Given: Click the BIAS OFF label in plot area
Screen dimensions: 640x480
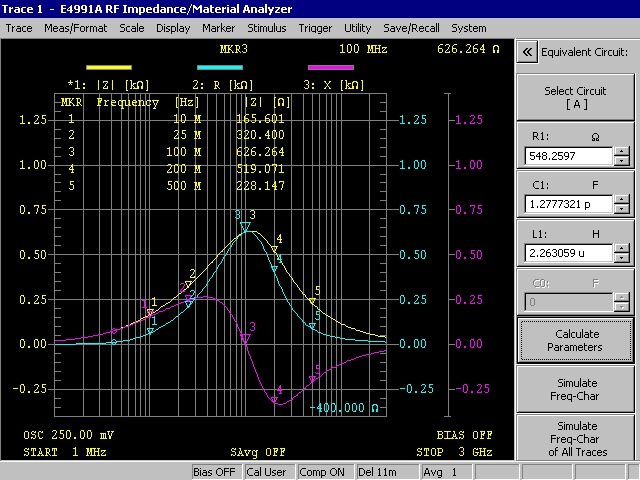Looking at the screenshot, I should tap(464, 435).
